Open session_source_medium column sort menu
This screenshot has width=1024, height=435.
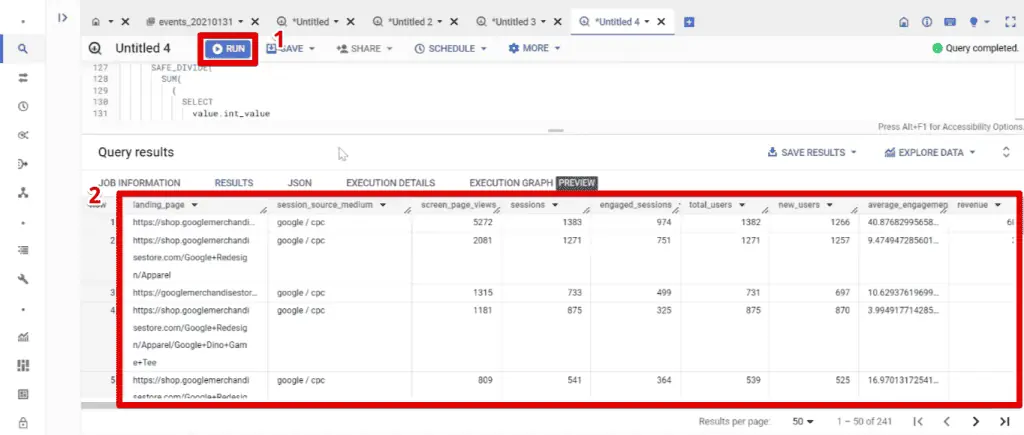[x=383, y=205]
